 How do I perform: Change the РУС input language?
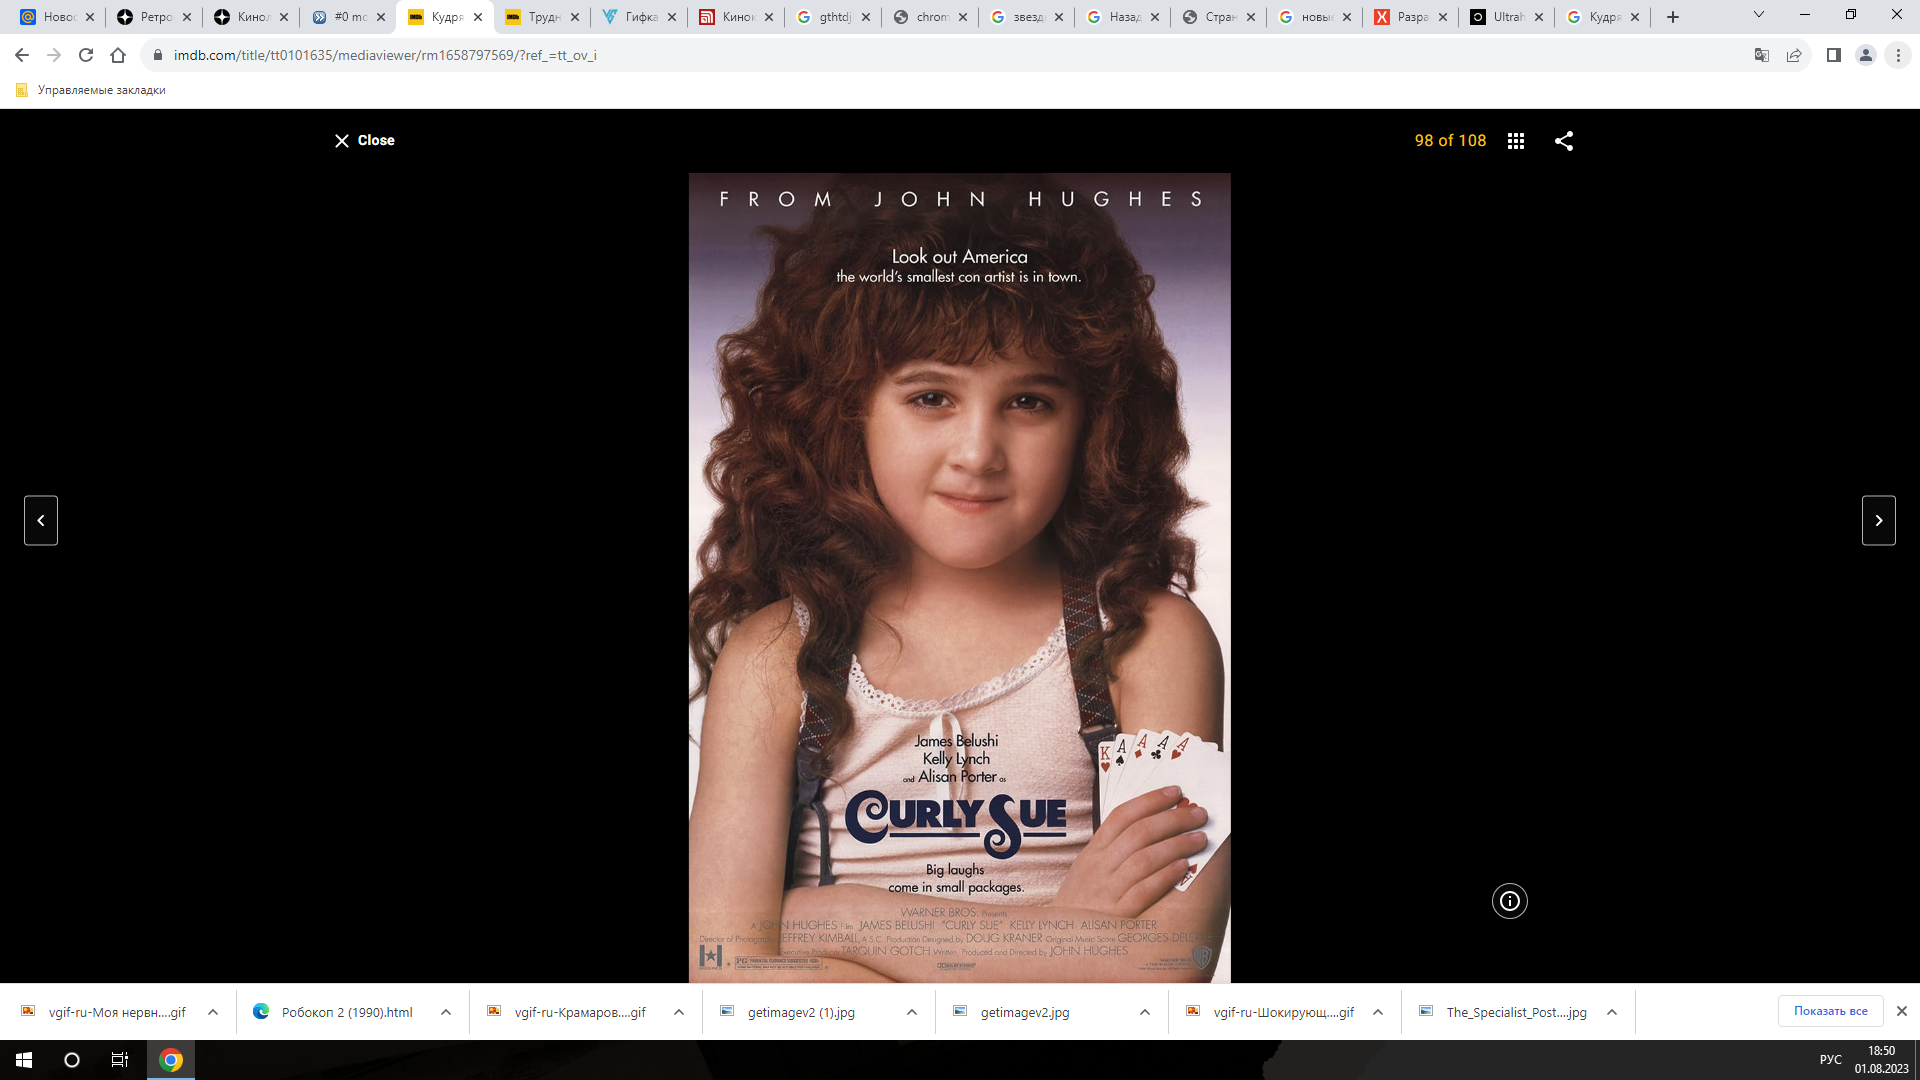click(x=1830, y=1060)
